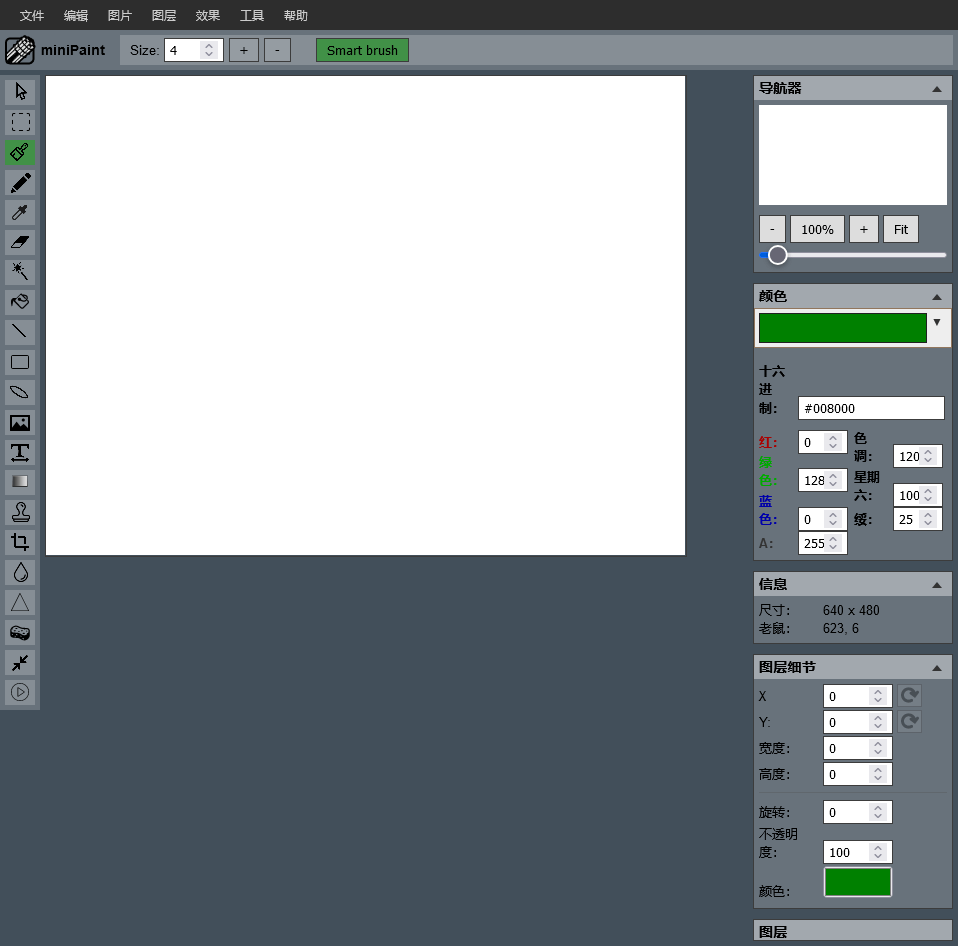Open the 文件 menu

click(x=32, y=15)
